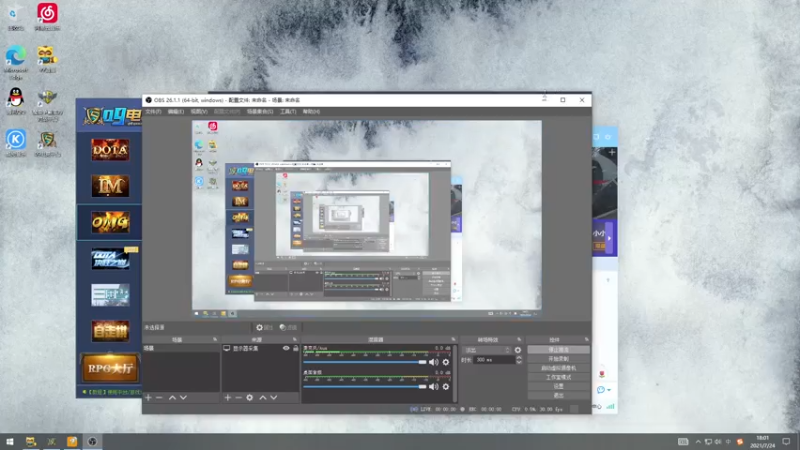800x450 pixels.
Task: Mute microphone audio speaker icon
Action: point(434,362)
